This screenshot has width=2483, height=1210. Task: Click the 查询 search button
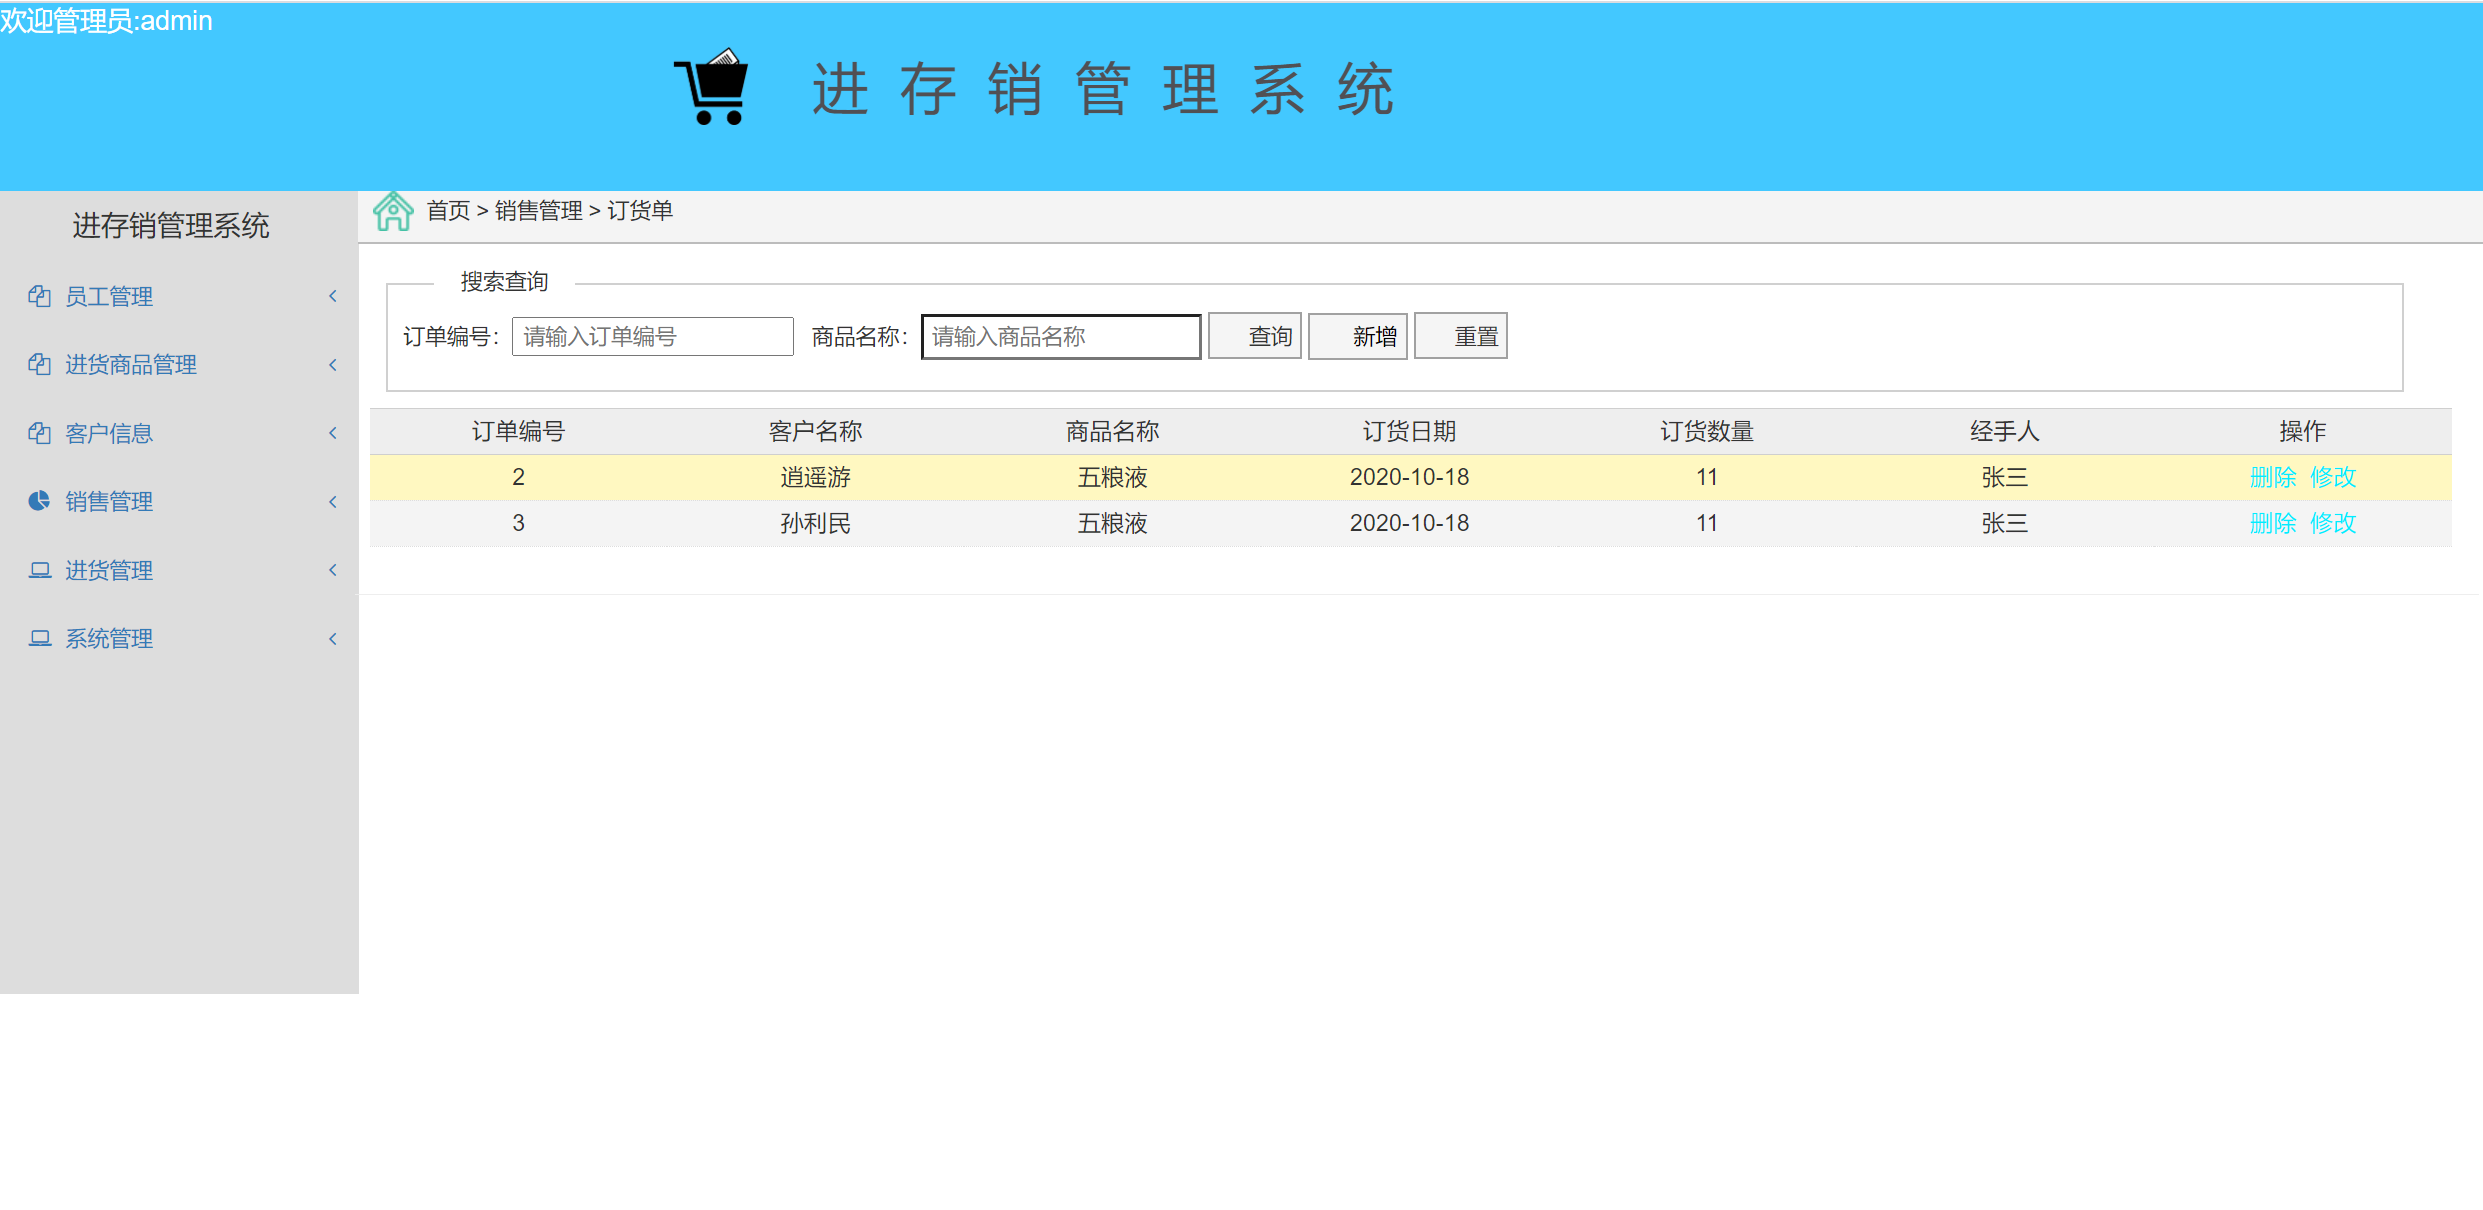[x=1255, y=336]
